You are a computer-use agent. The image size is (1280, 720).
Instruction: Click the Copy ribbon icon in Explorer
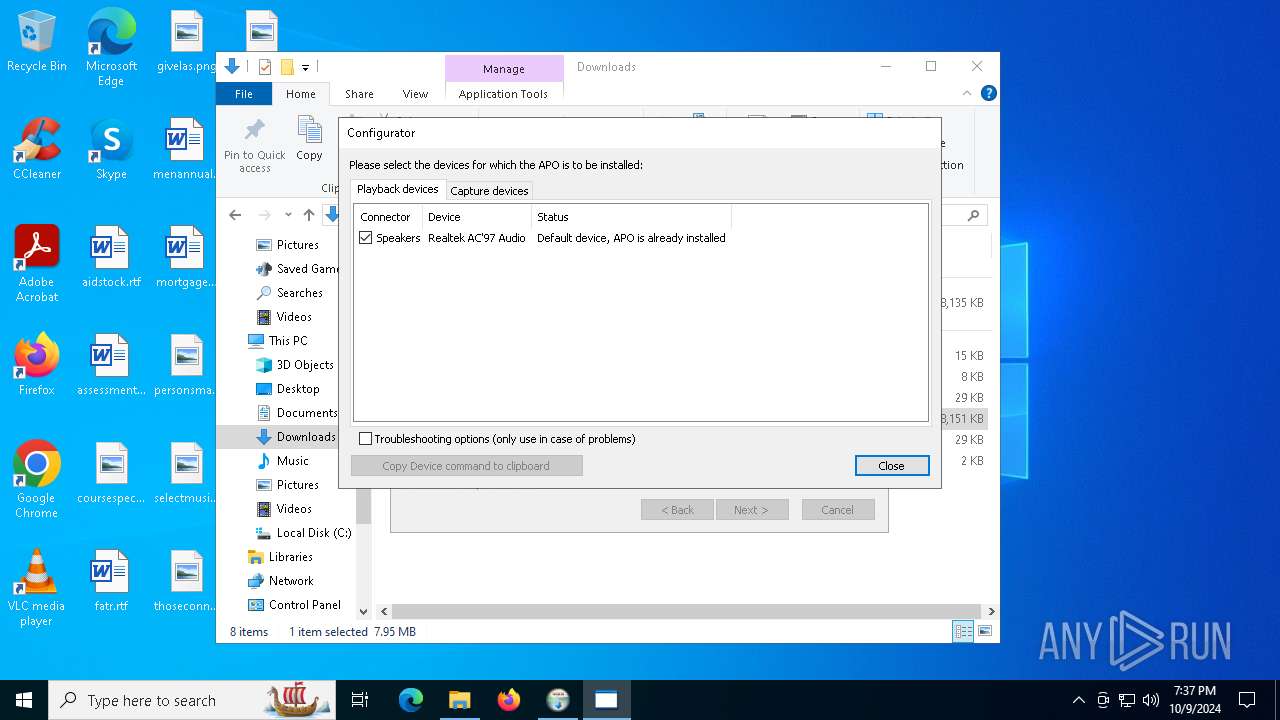309,138
